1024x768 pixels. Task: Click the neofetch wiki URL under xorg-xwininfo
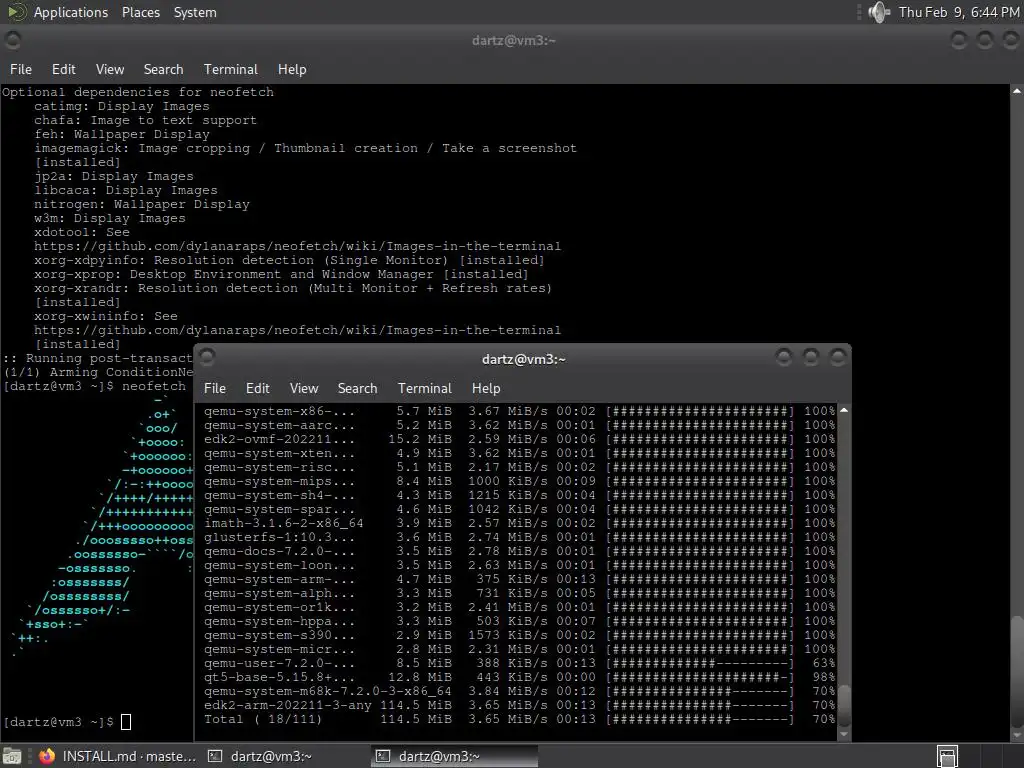(297, 330)
